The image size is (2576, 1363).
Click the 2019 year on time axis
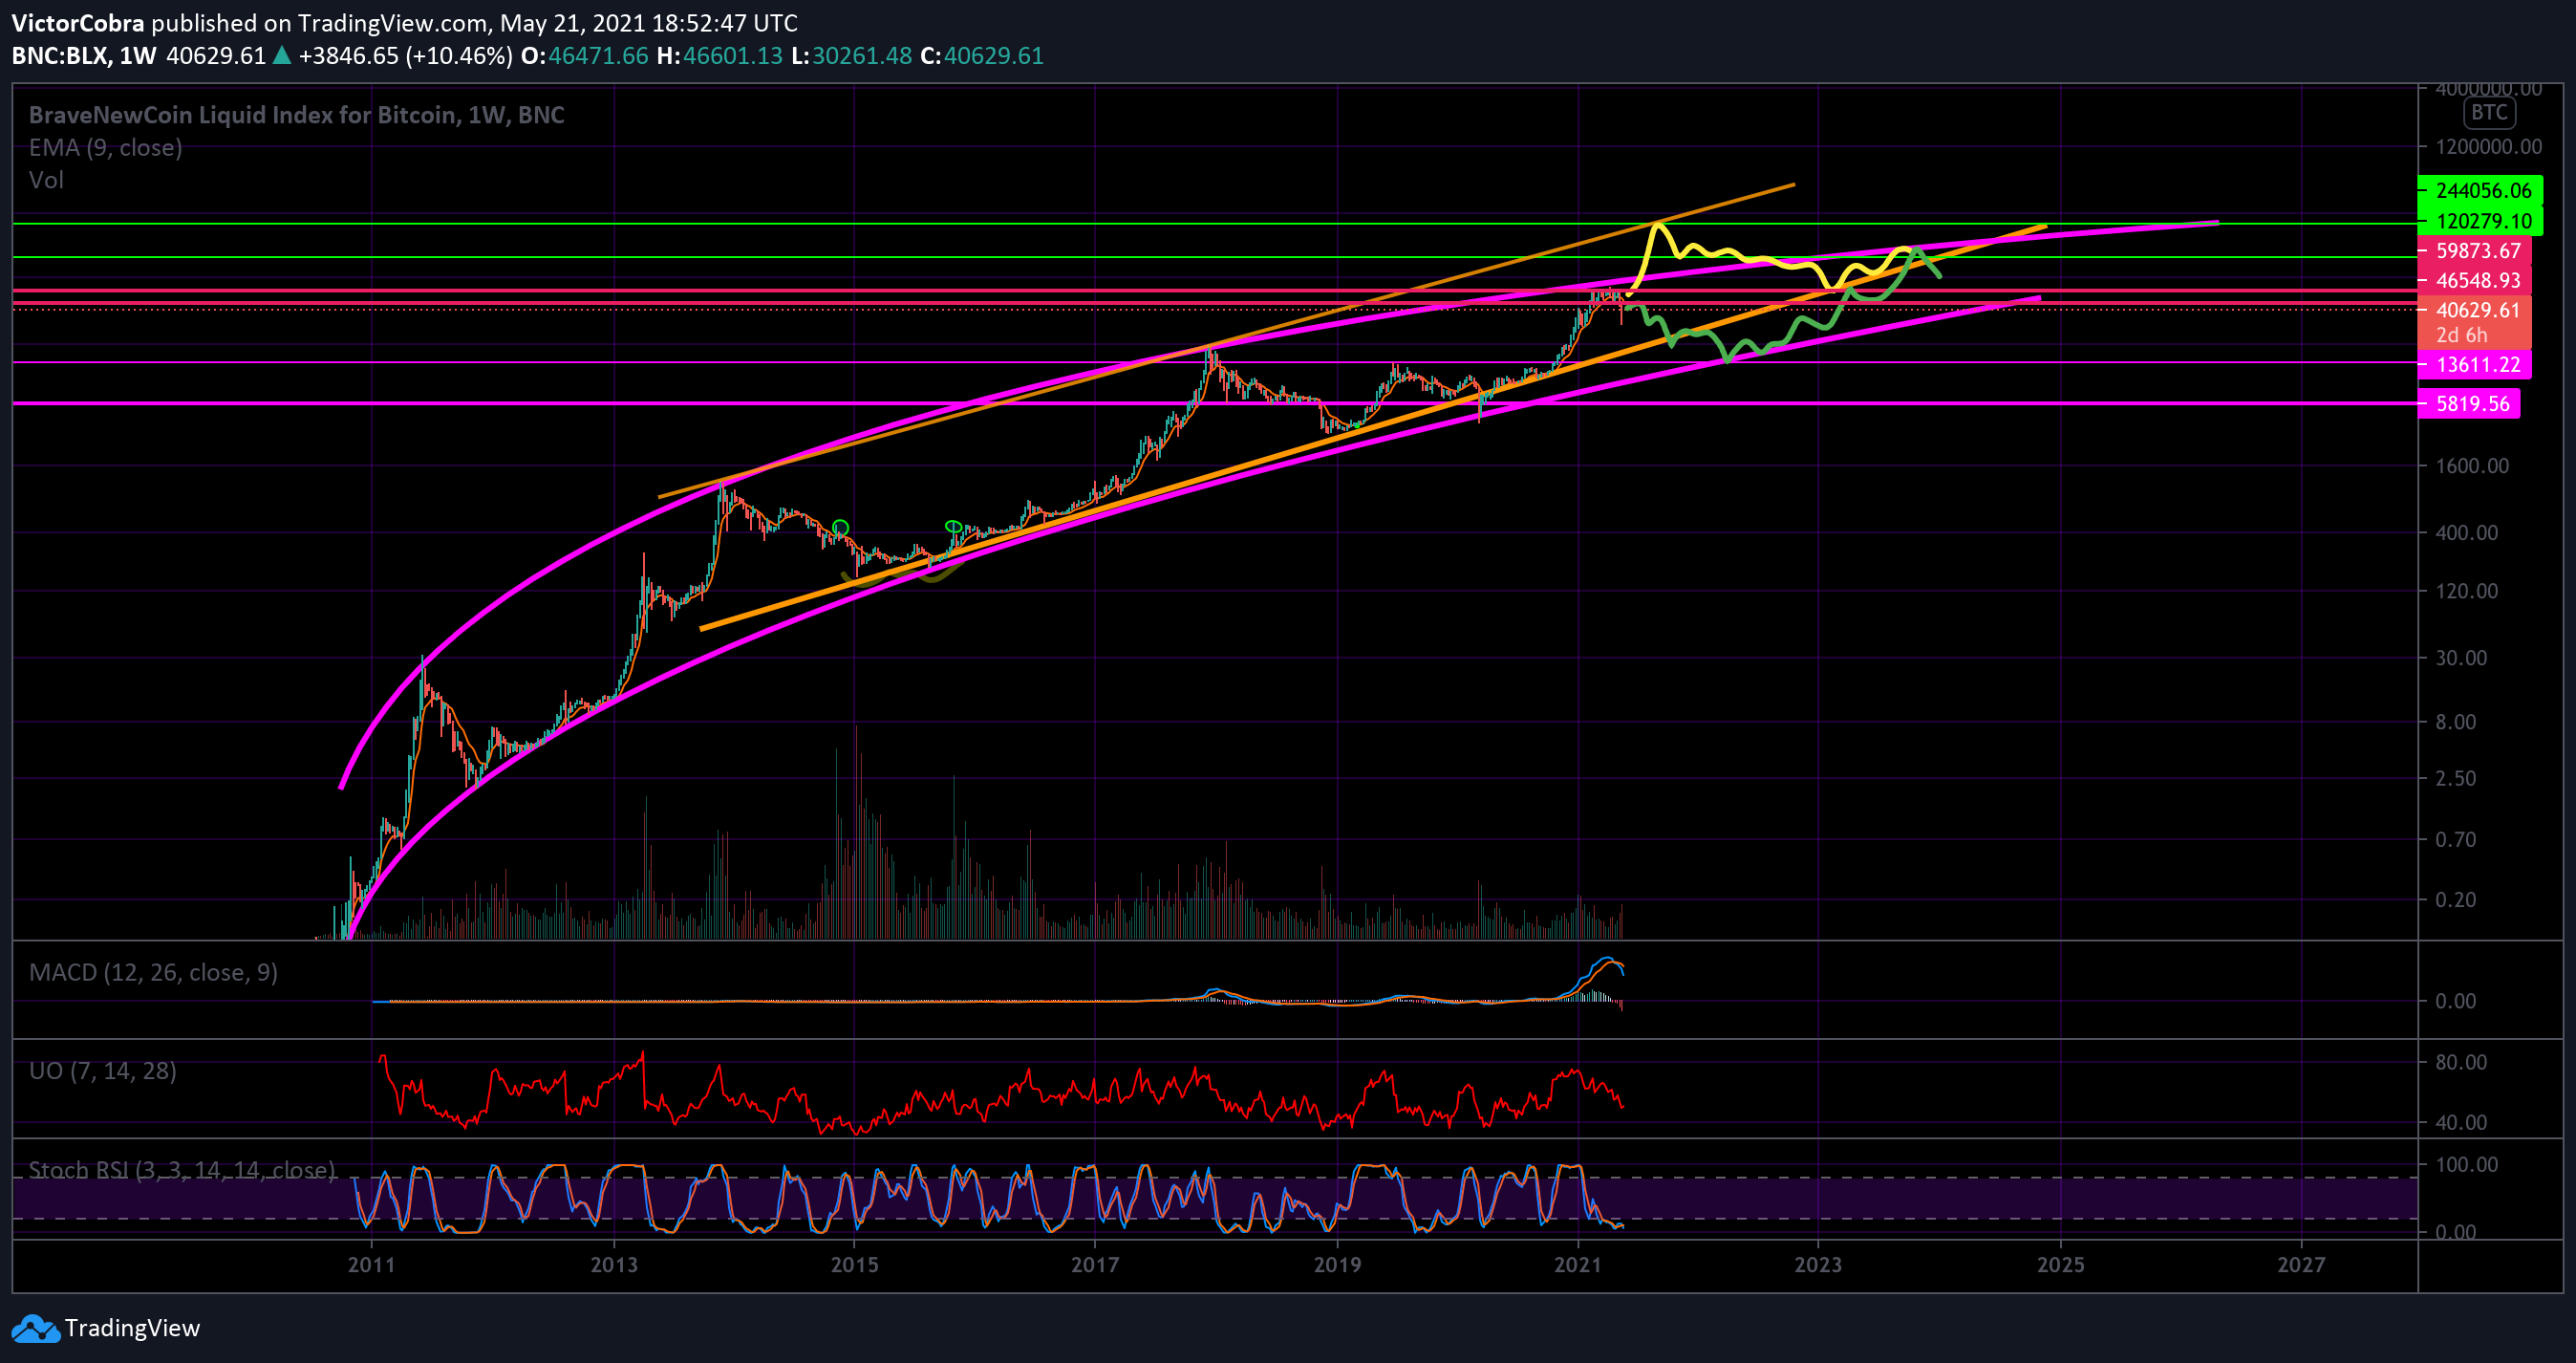click(1337, 1265)
